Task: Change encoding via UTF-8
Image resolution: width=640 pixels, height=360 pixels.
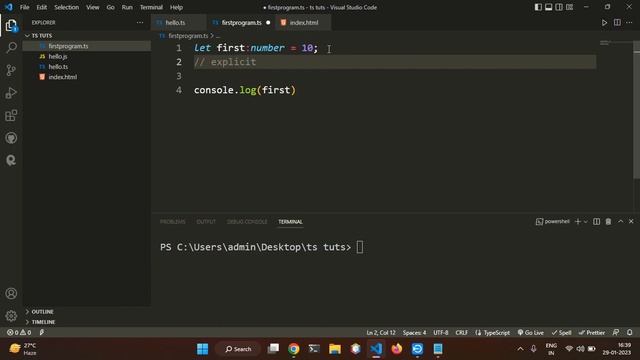Action: pyautogui.click(x=441, y=333)
